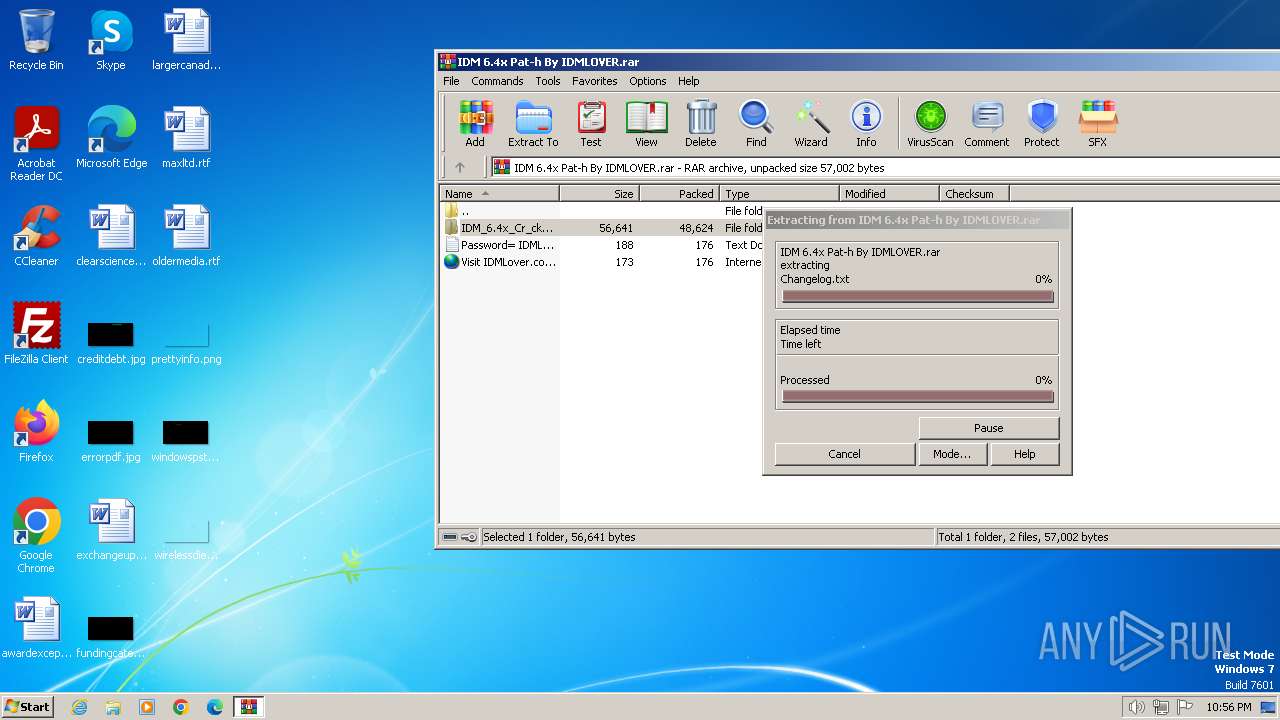Image resolution: width=1280 pixels, height=720 pixels.
Task: Click the Start button
Action: pos(28,707)
